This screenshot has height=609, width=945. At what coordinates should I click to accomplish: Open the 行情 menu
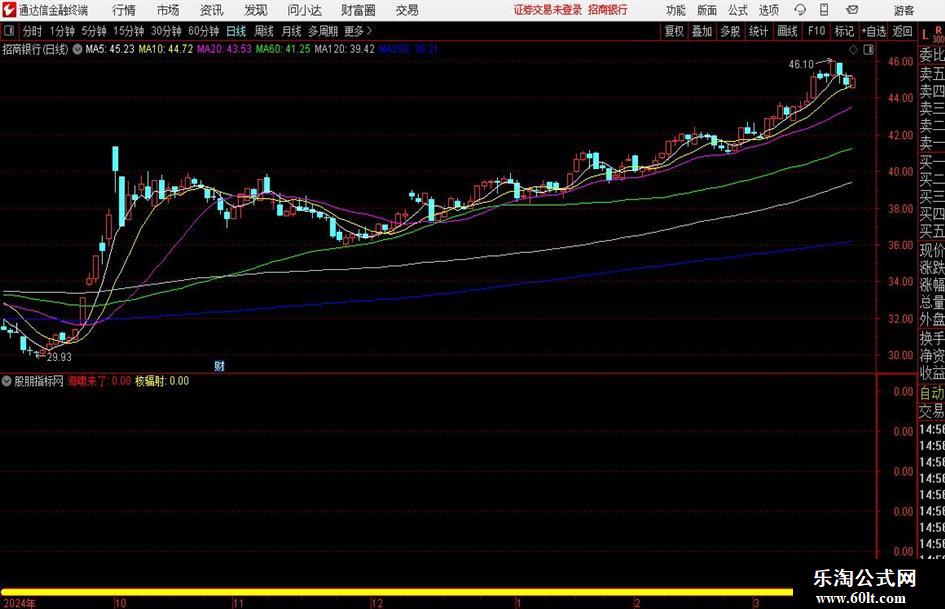124,10
